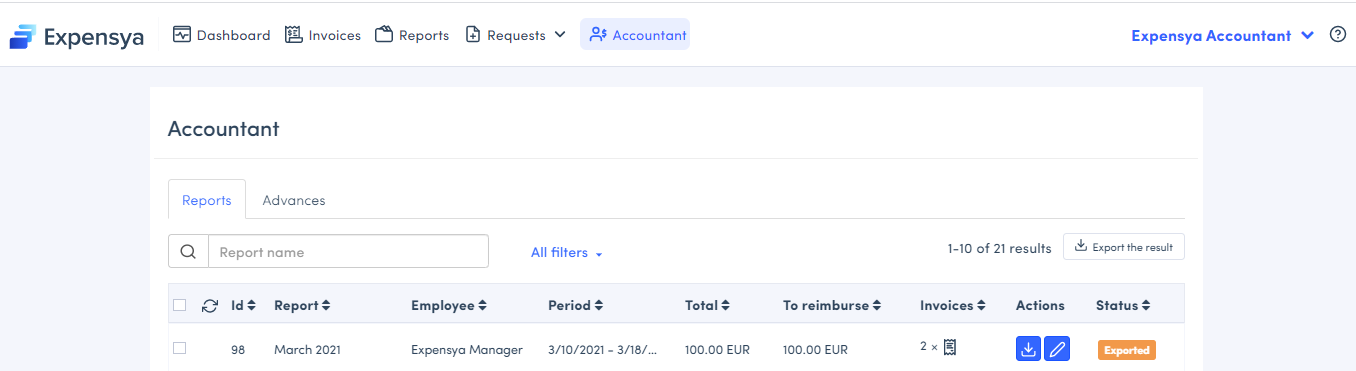The image size is (1356, 371).
Task: Toggle the select-all header checkbox
Action: (x=180, y=305)
